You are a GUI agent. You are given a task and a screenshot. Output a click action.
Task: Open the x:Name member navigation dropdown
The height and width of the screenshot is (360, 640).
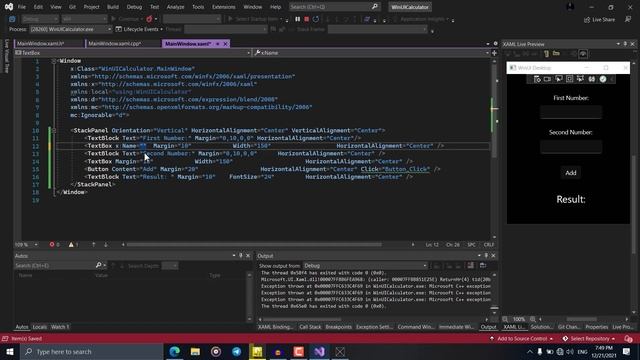pos(371,53)
